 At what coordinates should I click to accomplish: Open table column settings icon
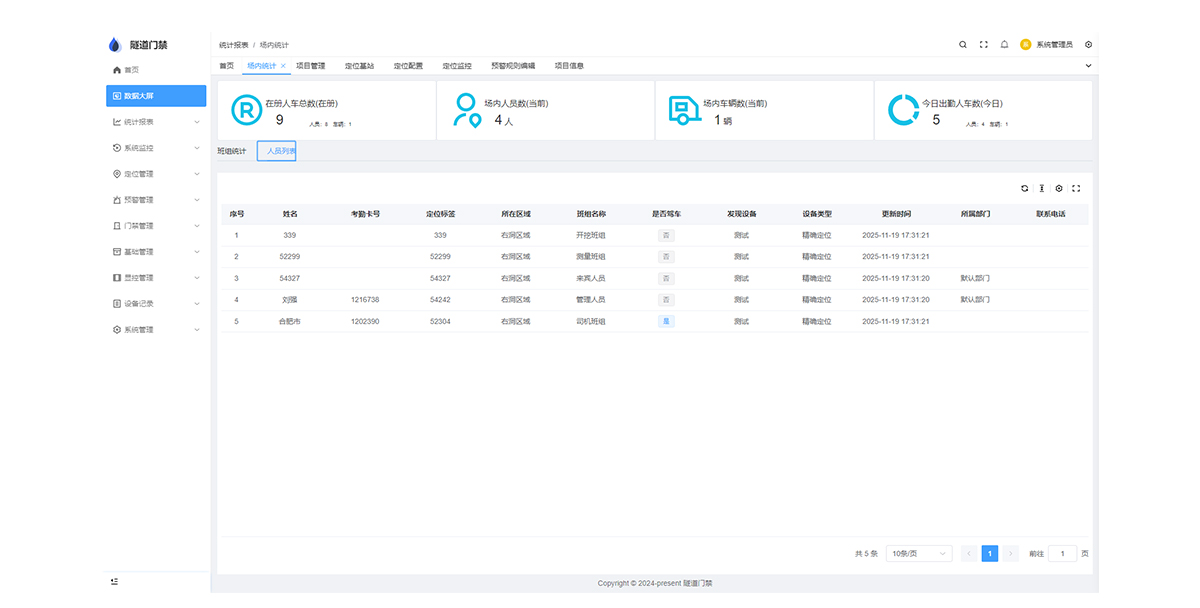[1059, 188]
